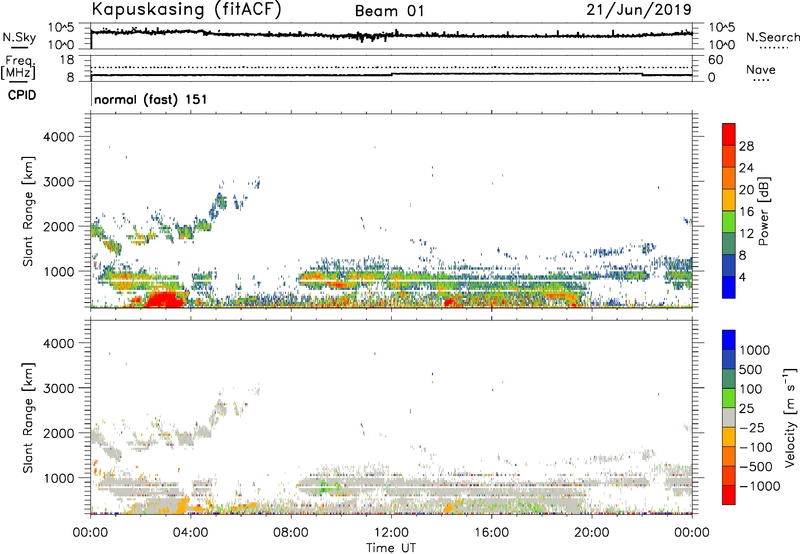Click the orange velocity patch near 03:30

point(181,505)
